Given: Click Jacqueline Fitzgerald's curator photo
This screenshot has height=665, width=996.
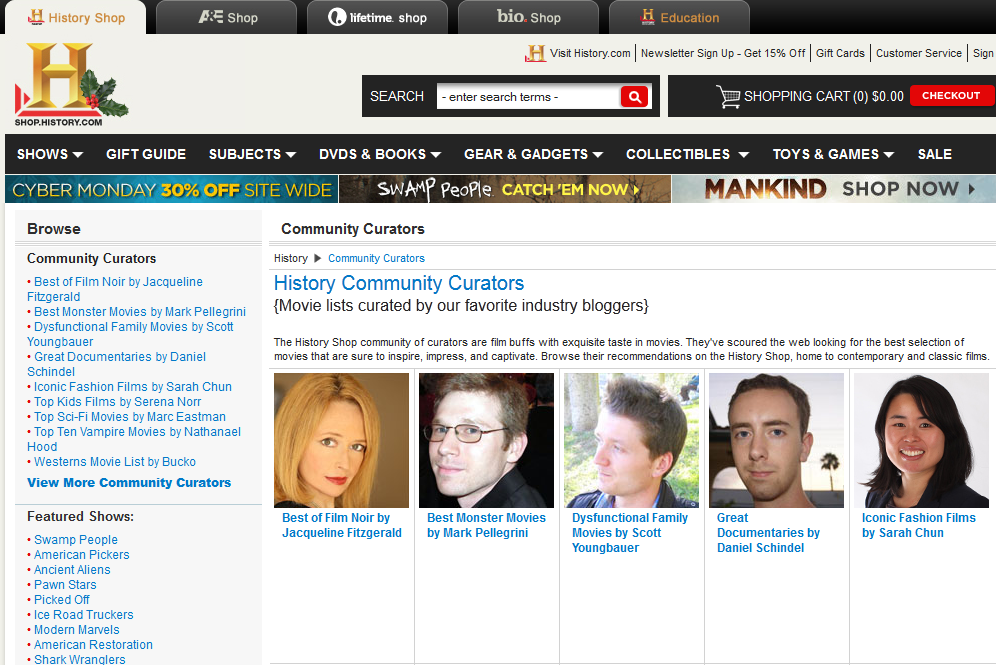Looking at the screenshot, I should (x=341, y=440).
